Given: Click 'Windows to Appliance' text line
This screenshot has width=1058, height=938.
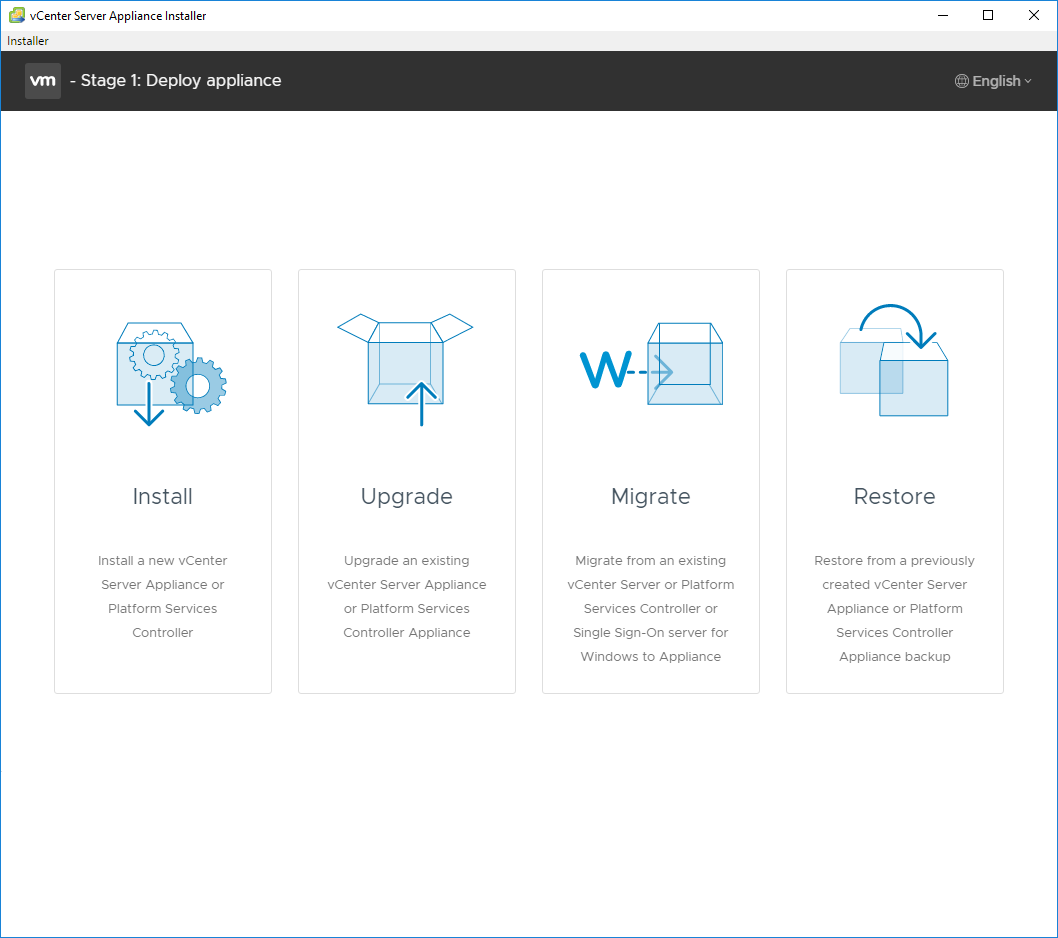Looking at the screenshot, I should (650, 657).
